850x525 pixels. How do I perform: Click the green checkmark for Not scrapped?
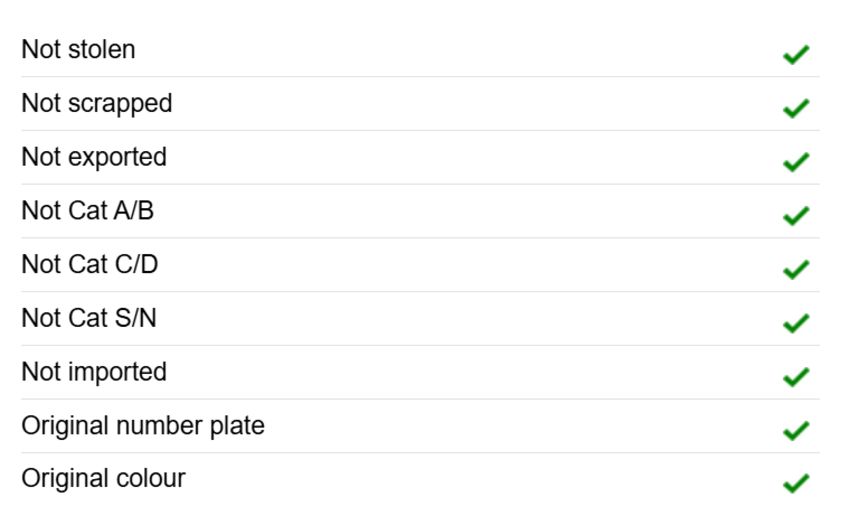pos(796,108)
